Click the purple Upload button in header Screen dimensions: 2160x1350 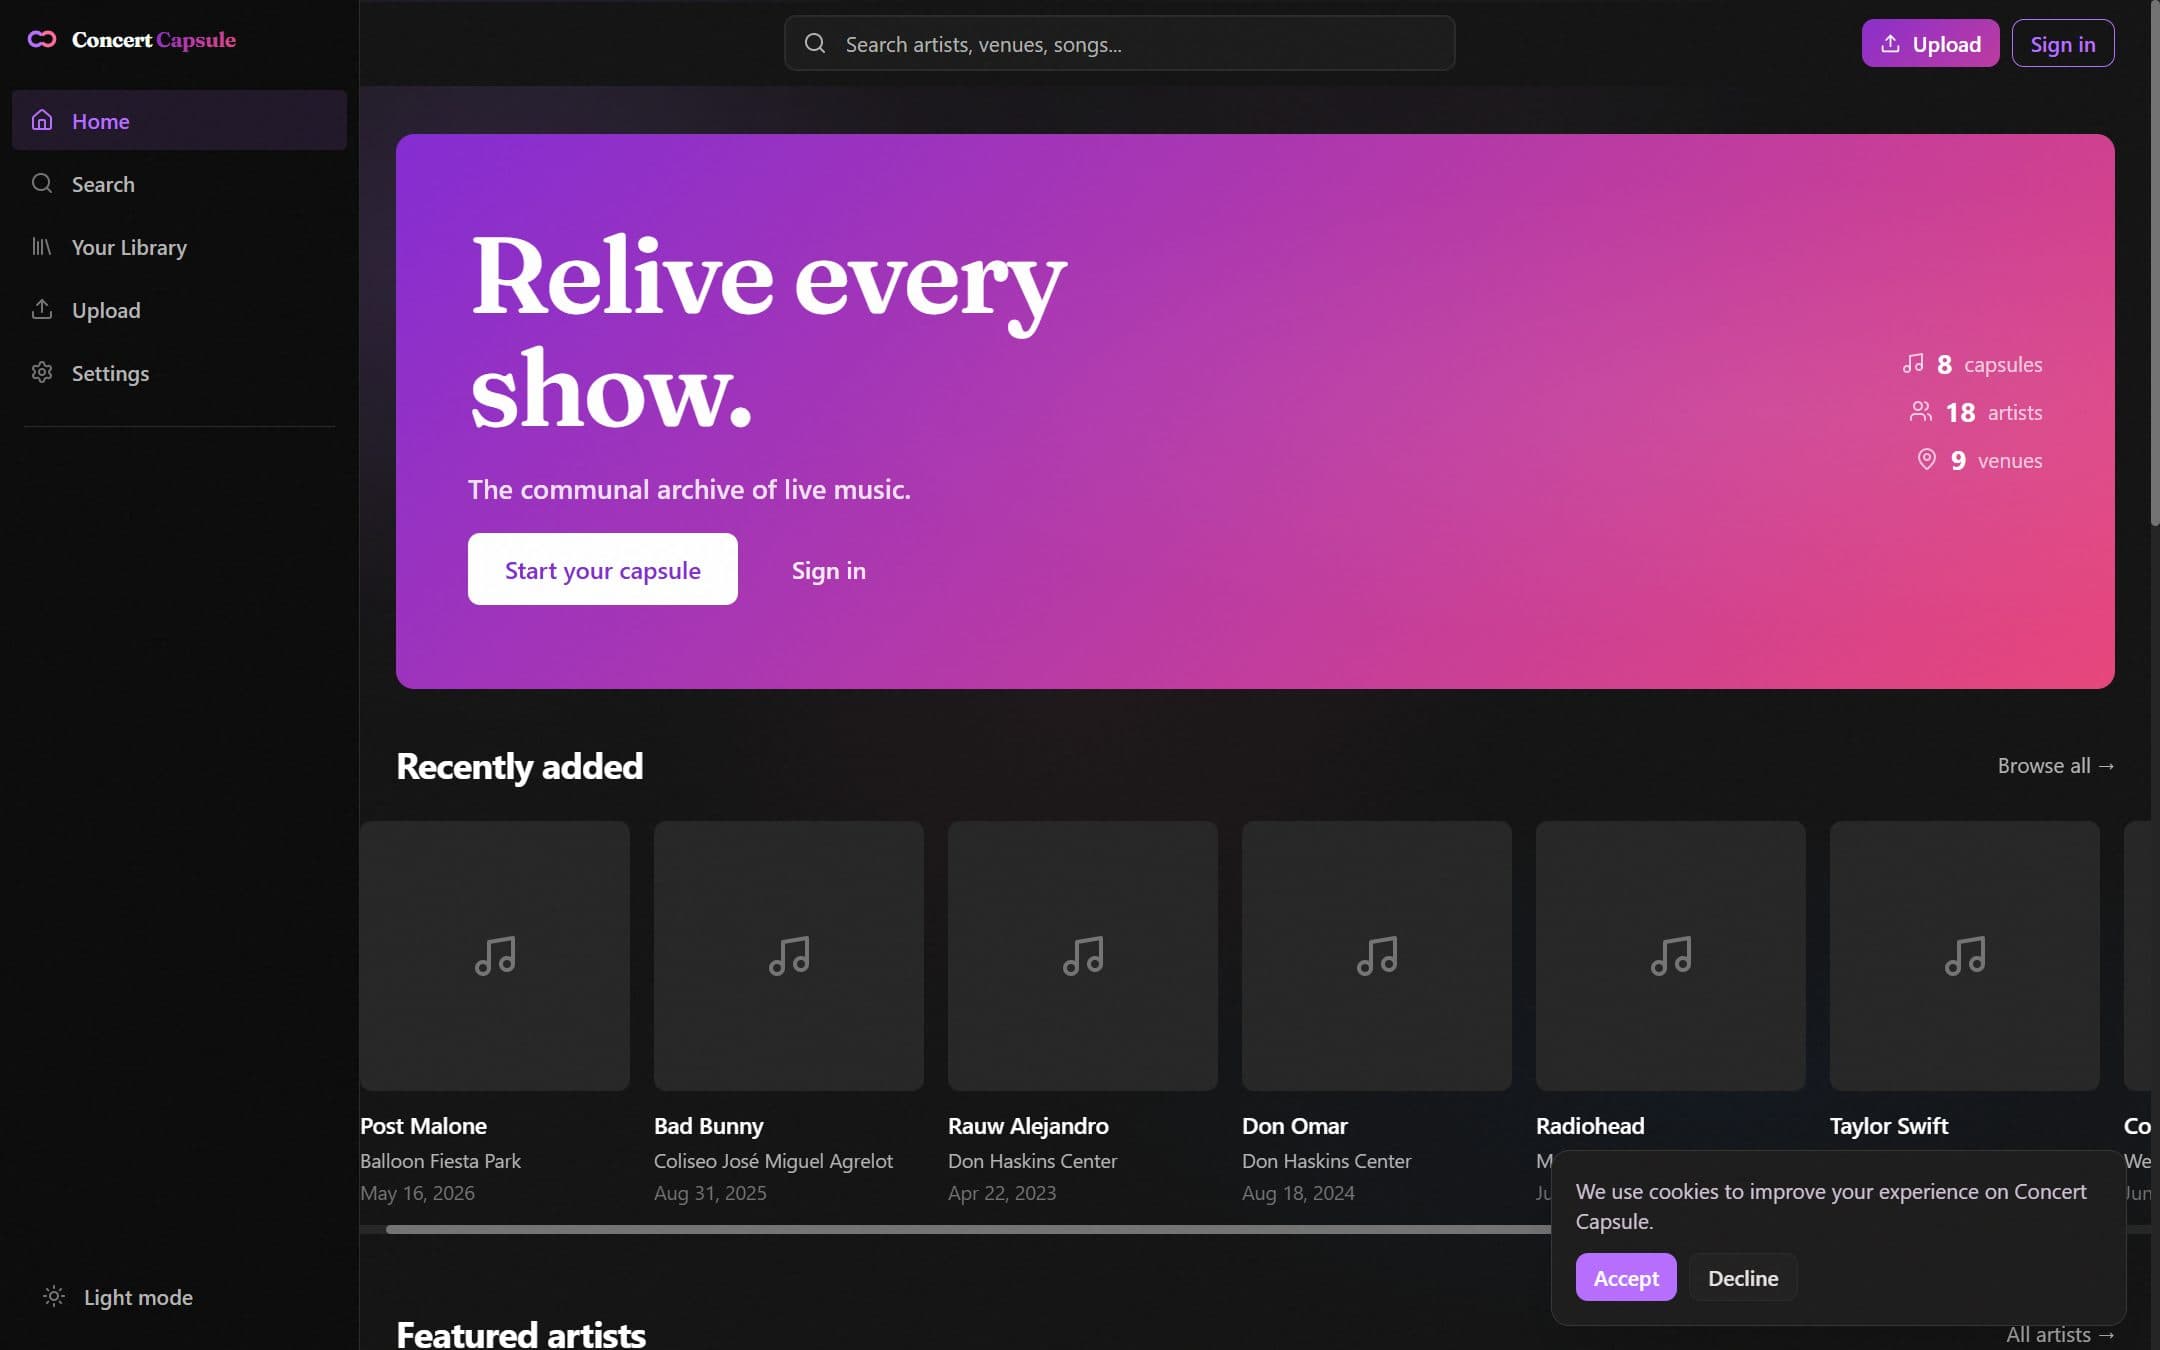(x=1930, y=43)
